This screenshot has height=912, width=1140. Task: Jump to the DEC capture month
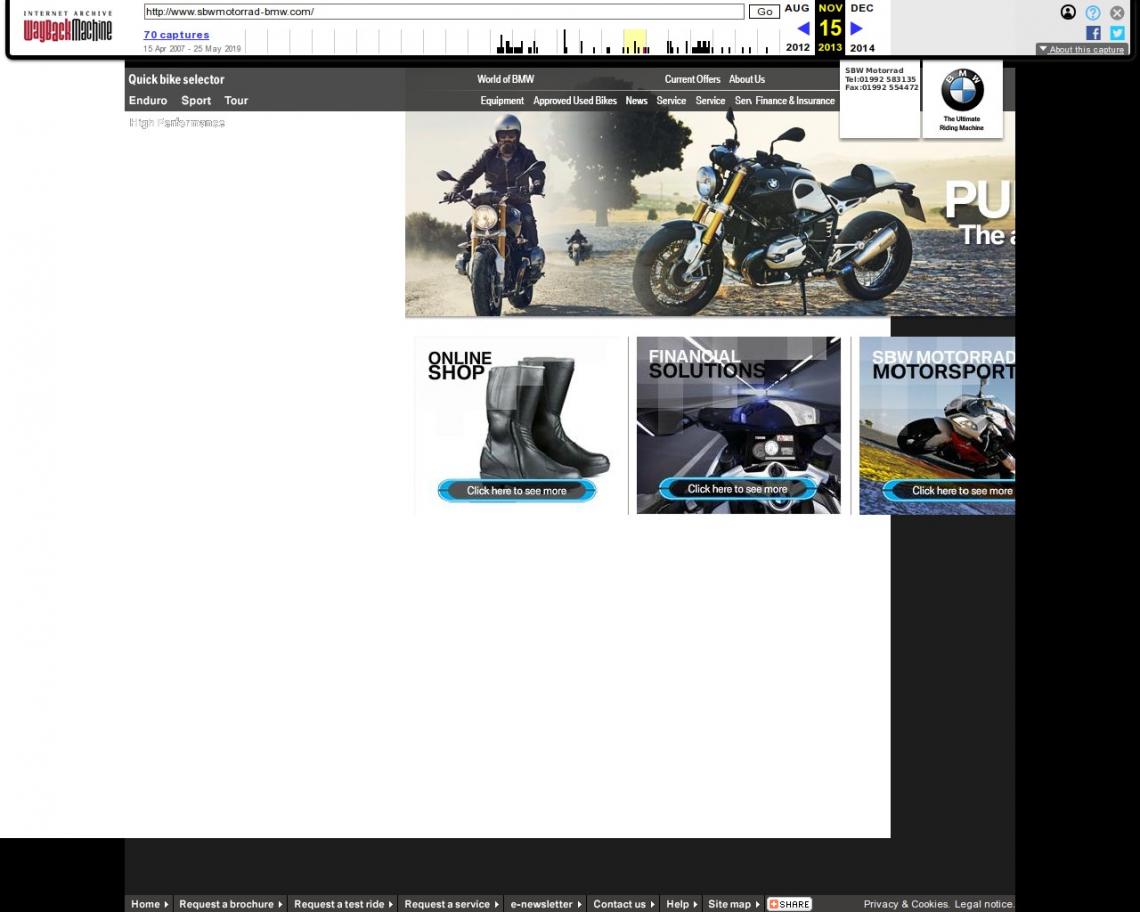point(862,8)
